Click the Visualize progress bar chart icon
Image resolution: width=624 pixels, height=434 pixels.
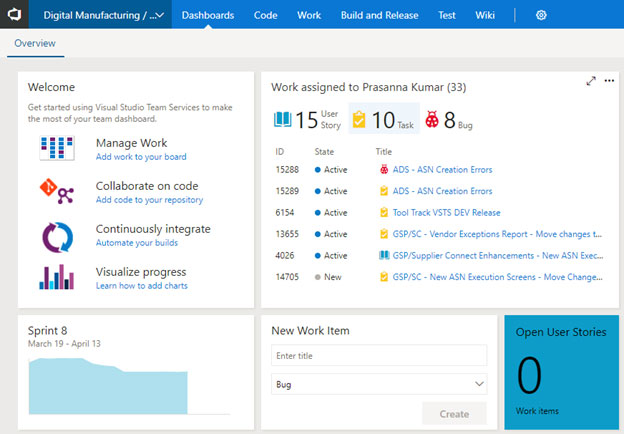[x=57, y=277]
